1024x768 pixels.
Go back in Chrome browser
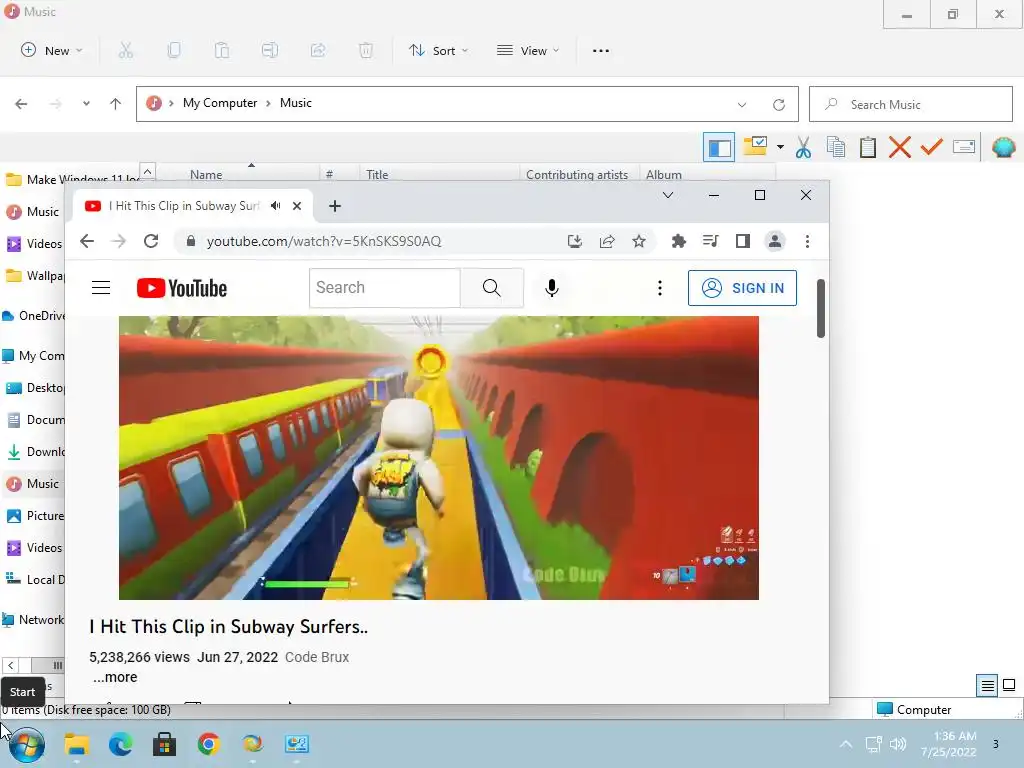[87, 241]
